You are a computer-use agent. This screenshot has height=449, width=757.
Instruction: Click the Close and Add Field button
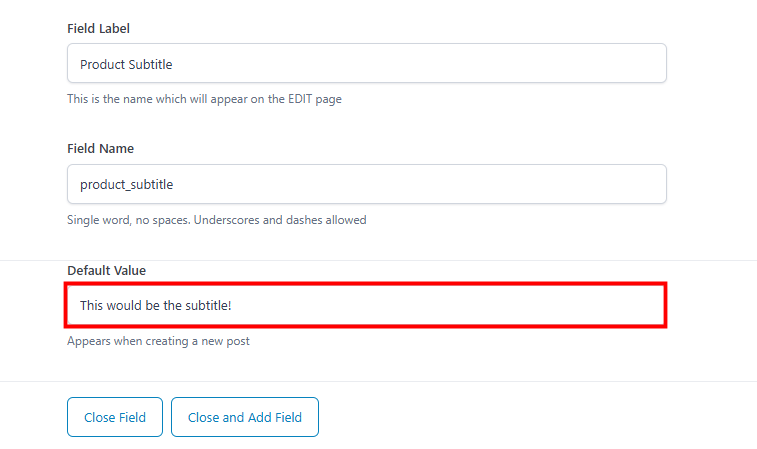(244, 417)
